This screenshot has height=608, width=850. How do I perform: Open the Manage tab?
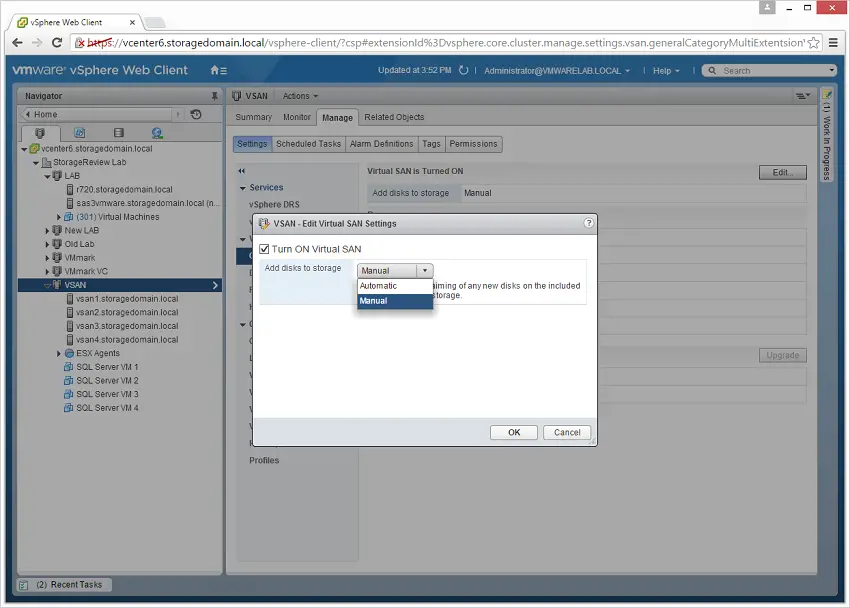(337, 118)
